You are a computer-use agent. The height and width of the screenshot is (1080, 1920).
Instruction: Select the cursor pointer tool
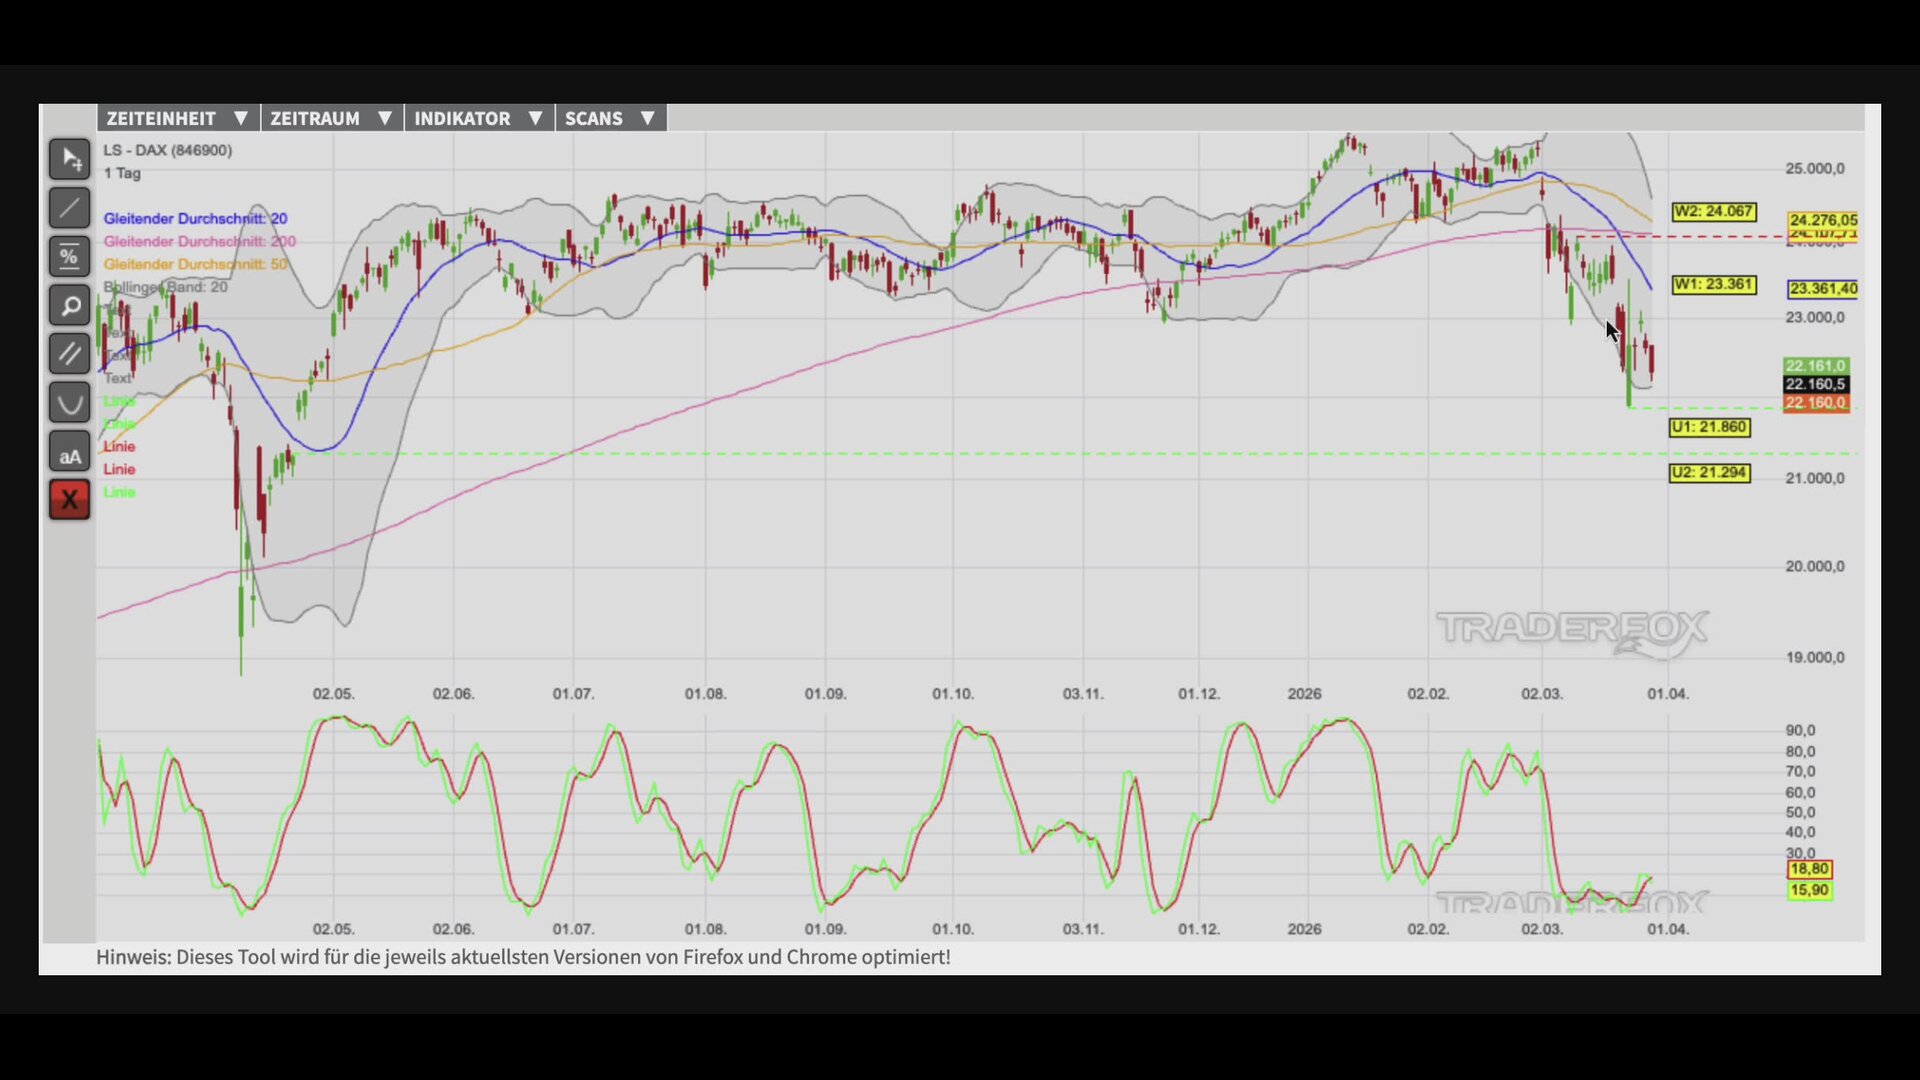click(69, 159)
